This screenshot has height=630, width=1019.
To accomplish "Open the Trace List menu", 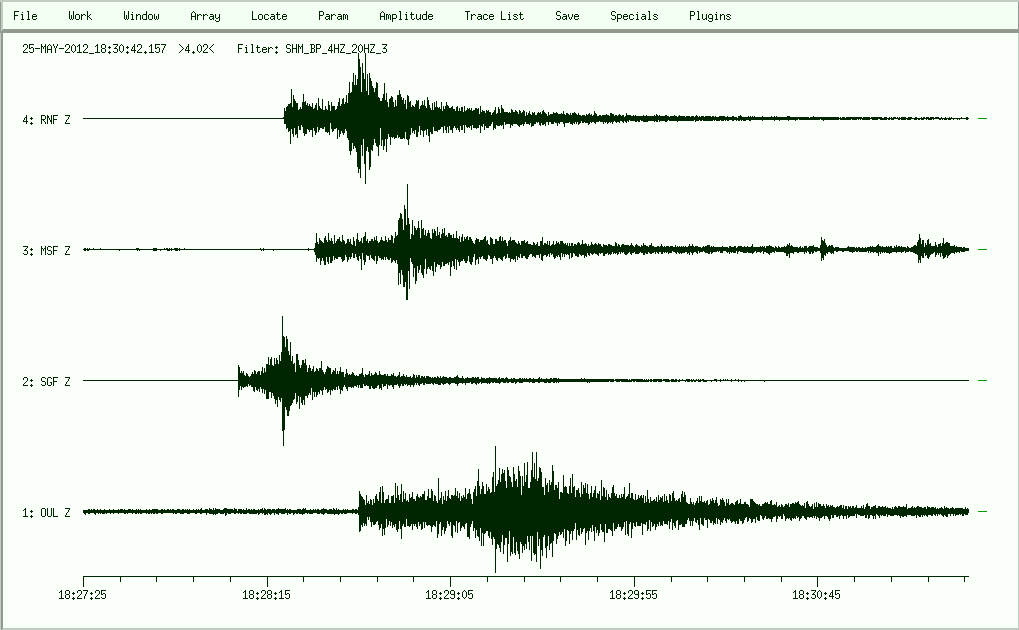I will (494, 16).
